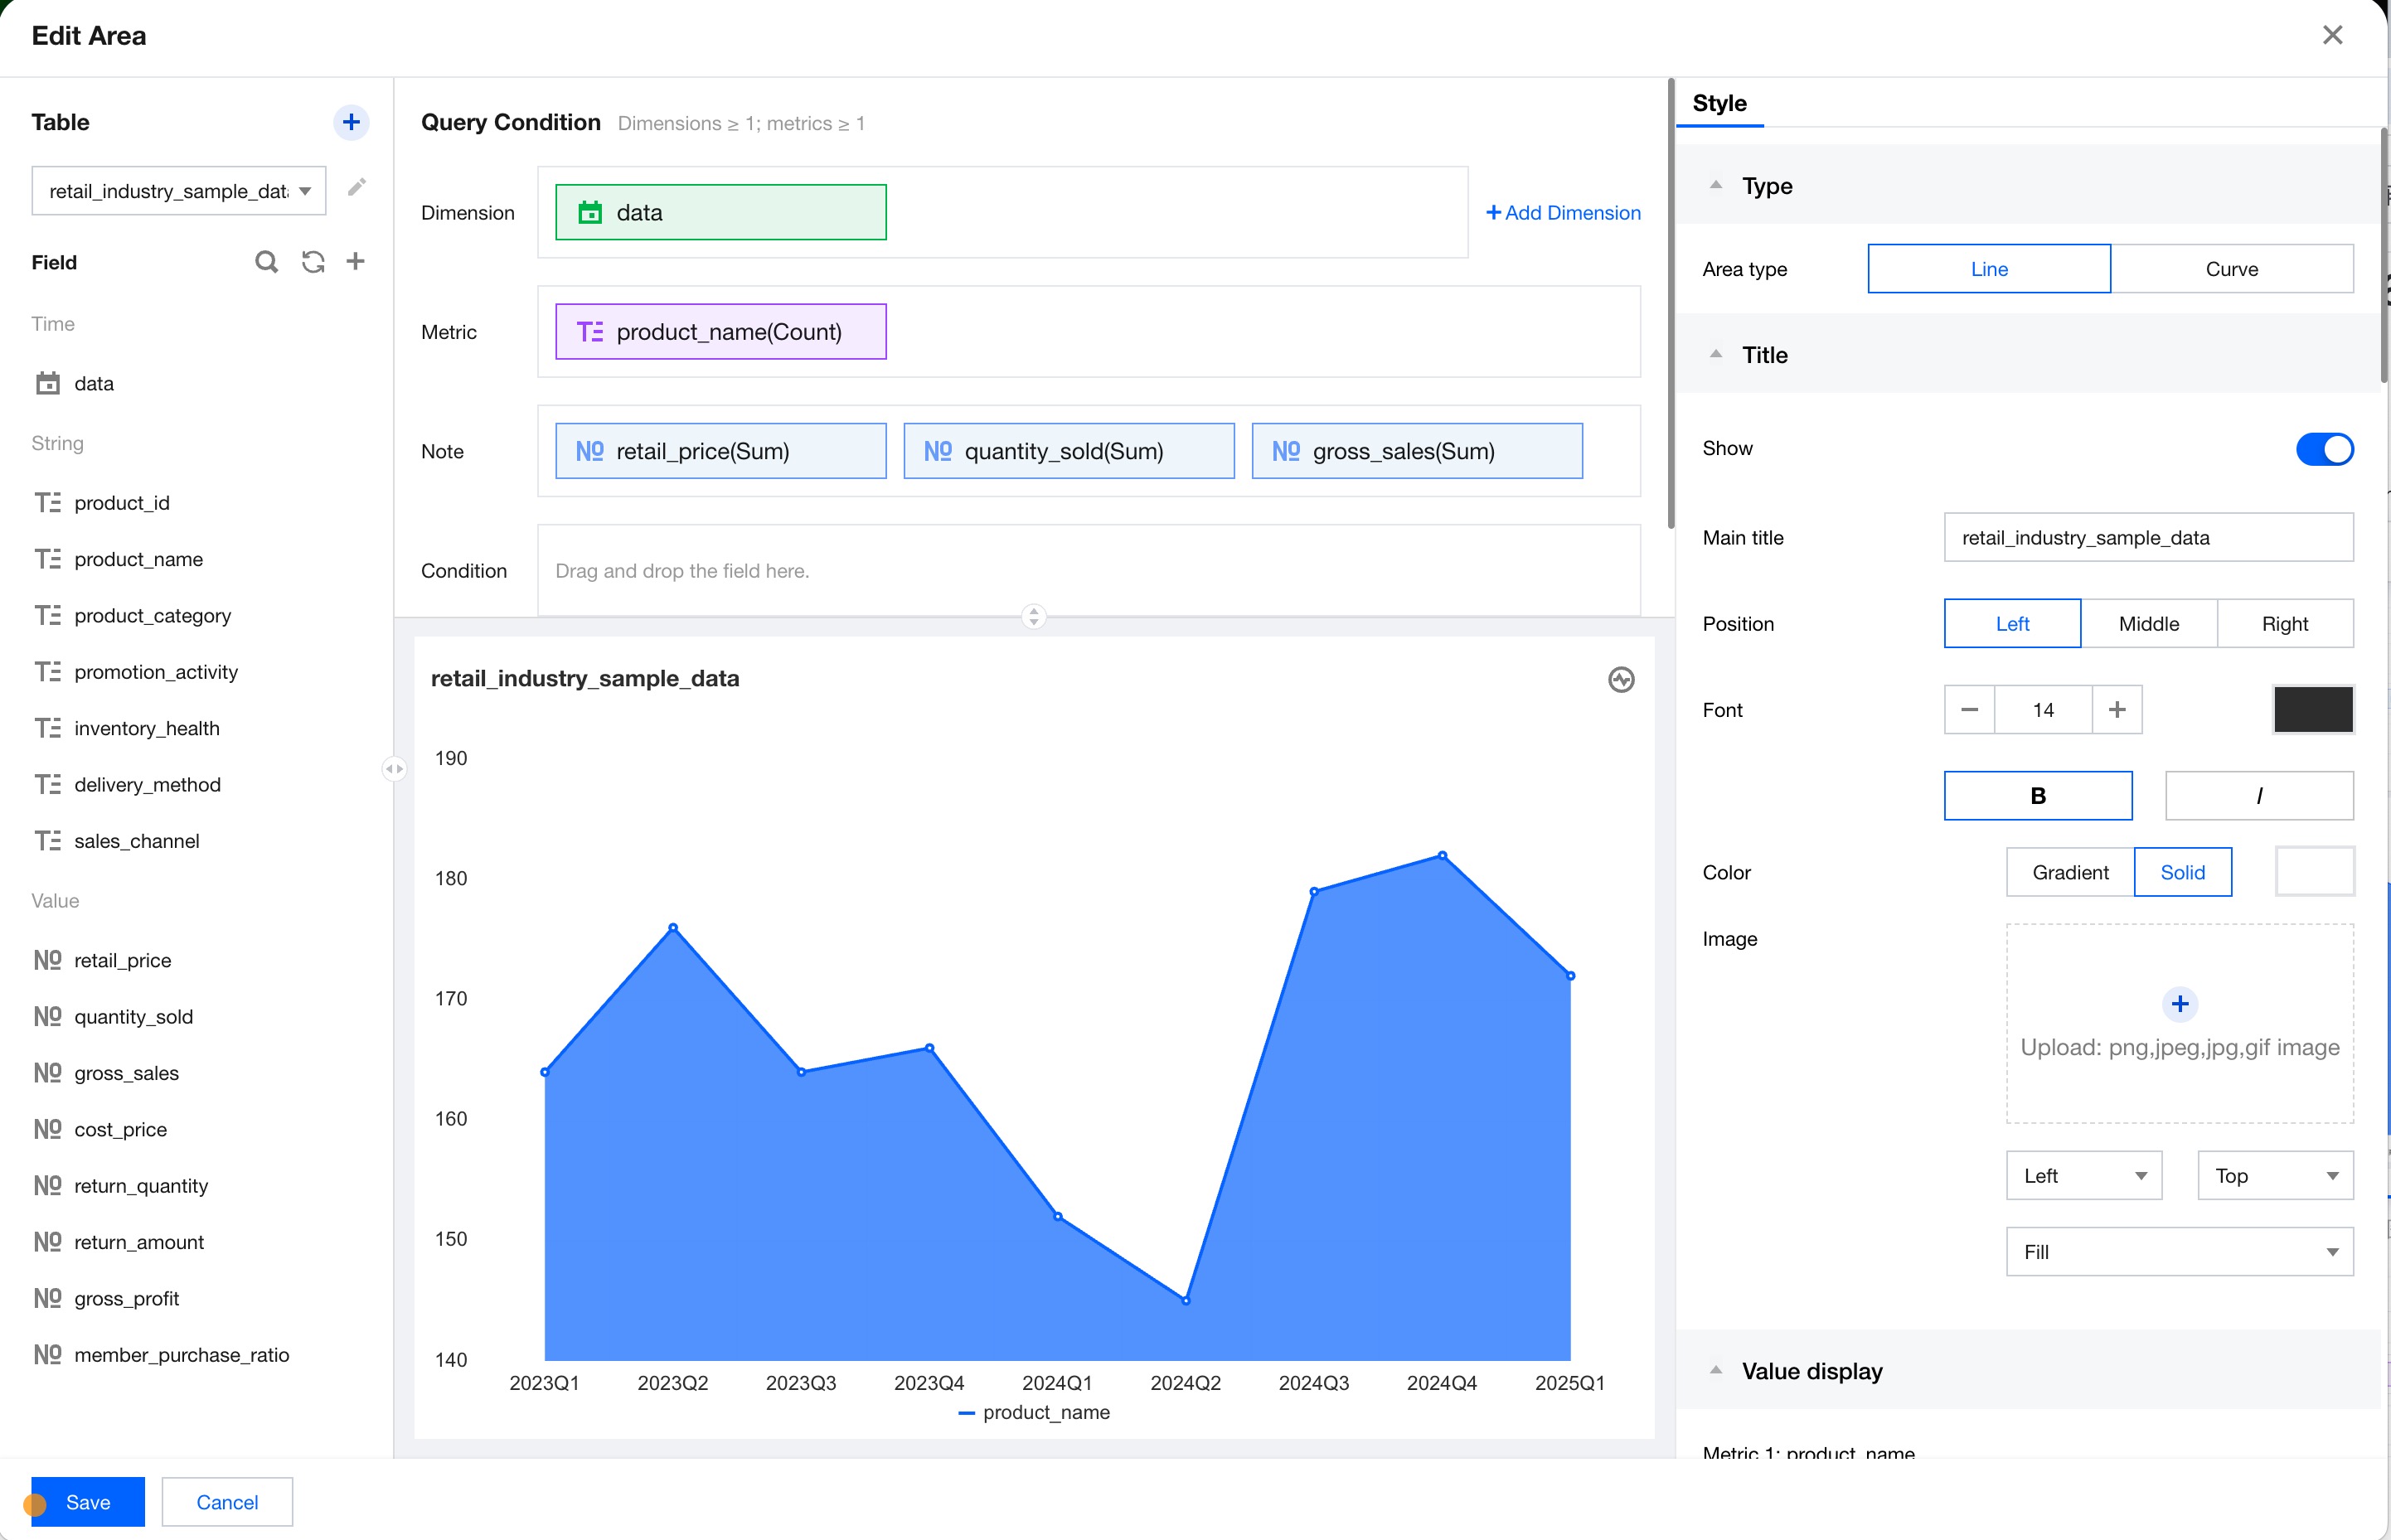Click the field search magnifier icon
The image size is (2391, 1540).
coord(266,262)
